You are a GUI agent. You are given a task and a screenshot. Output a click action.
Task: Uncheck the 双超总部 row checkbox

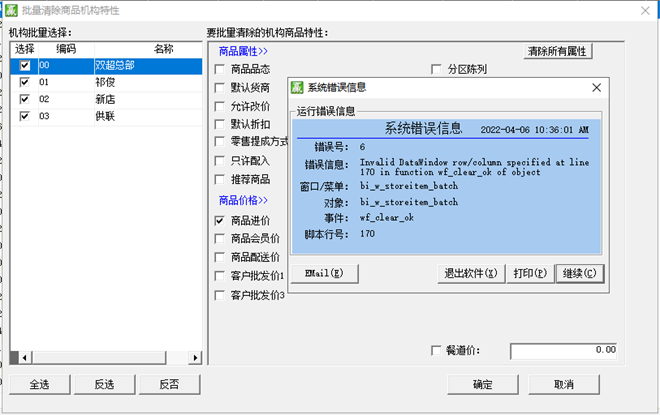coord(25,66)
